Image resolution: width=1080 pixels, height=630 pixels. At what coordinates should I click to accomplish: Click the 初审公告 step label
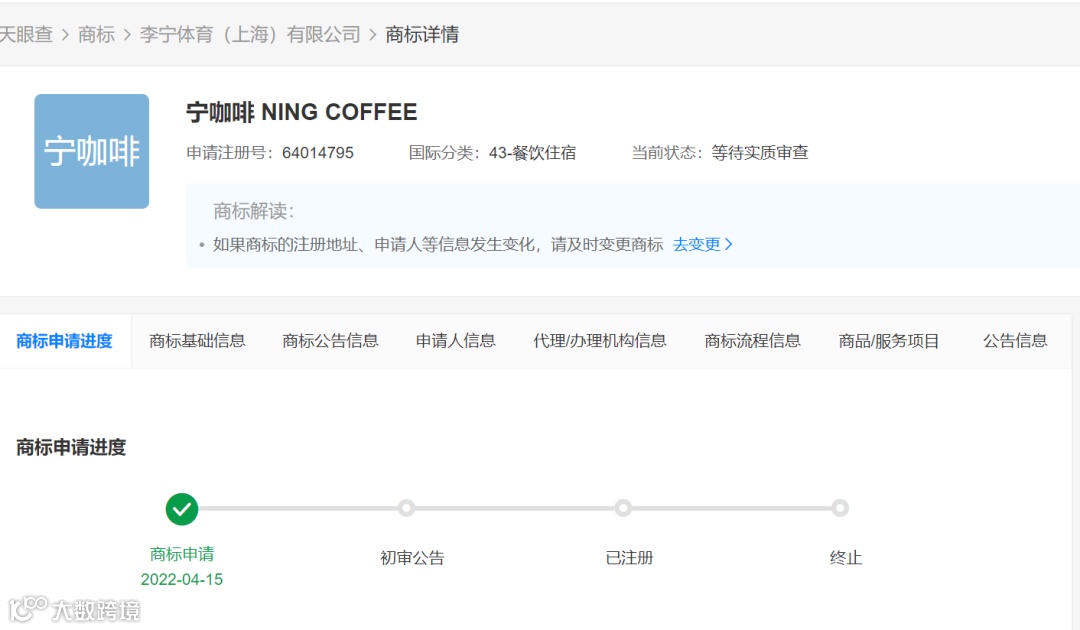tap(413, 558)
